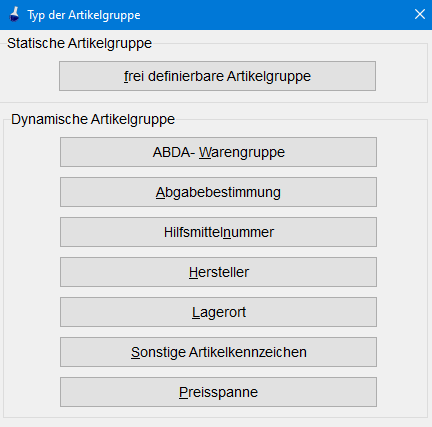Select the ABDA- Warengruppe option
Screen dimensions: 432x427
click(218, 152)
